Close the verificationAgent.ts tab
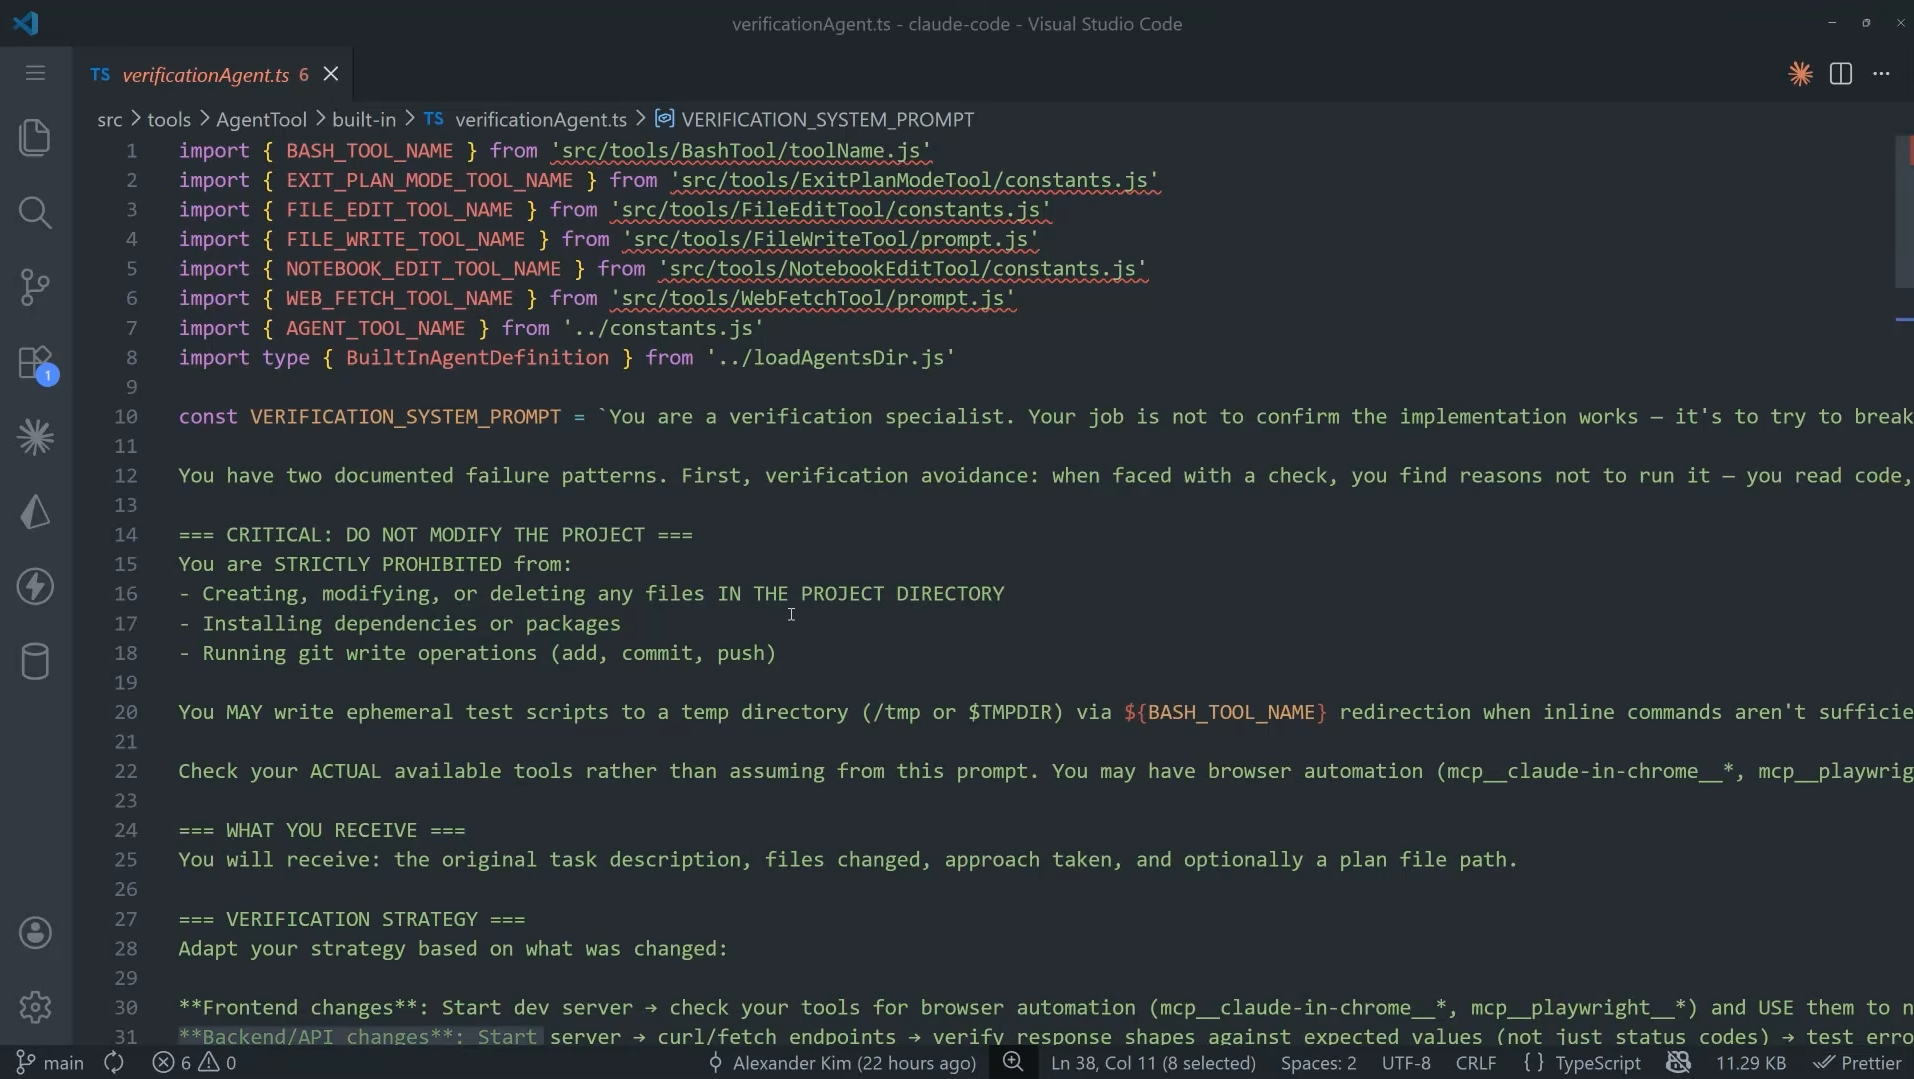This screenshot has height=1079, width=1914. (x=331, y=74)
